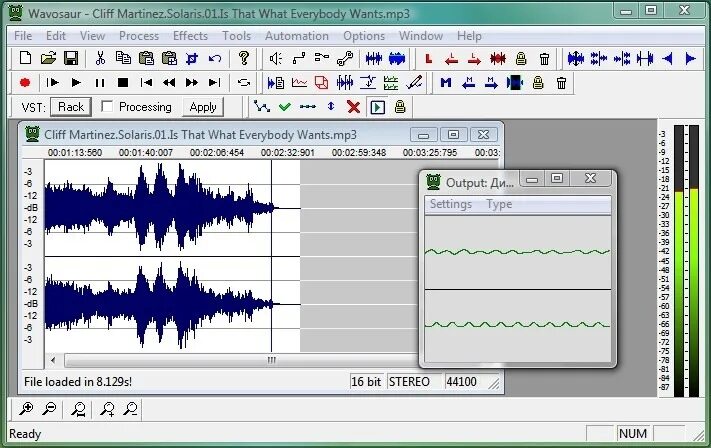This screenshot has height=448, width=711.
Task: Delete markers, trash beside blue M icons
Action: pos(561,83)
